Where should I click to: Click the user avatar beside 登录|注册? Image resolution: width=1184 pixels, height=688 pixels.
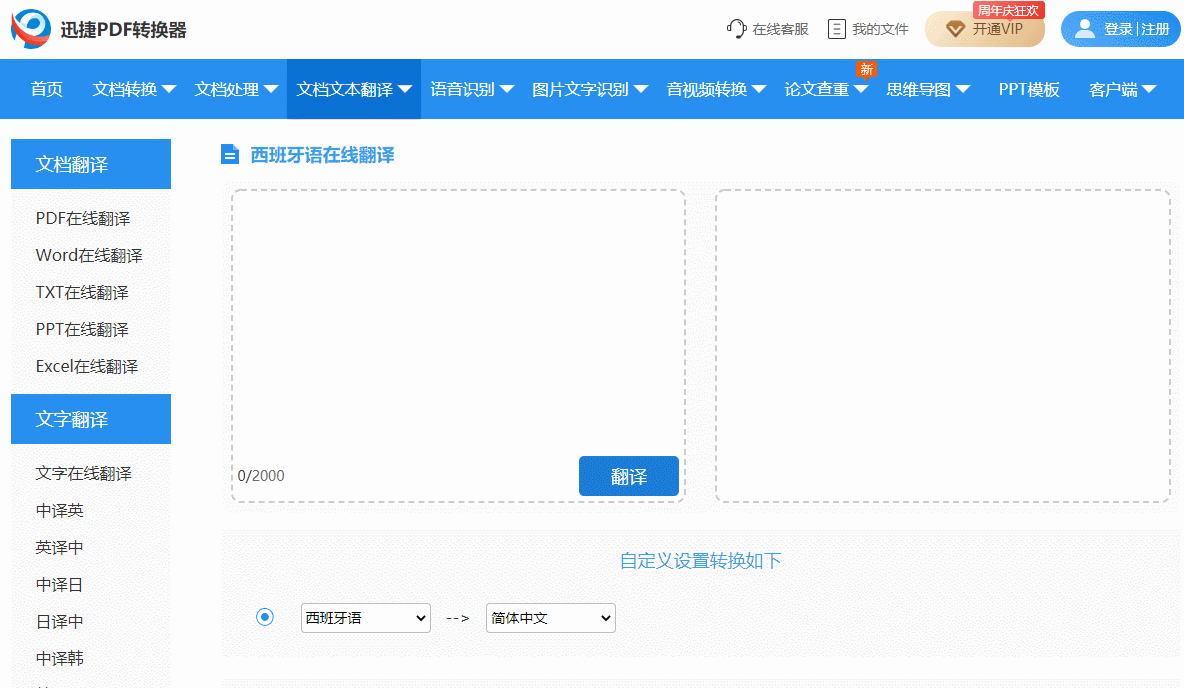click(1085, 29)
